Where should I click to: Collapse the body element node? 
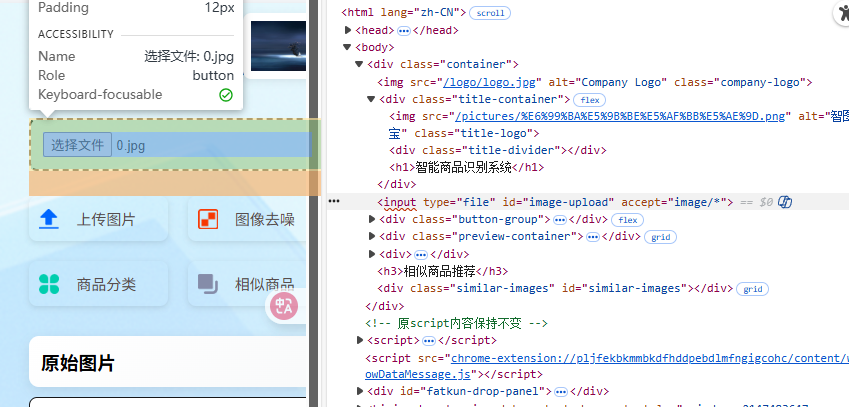[347, 48]
